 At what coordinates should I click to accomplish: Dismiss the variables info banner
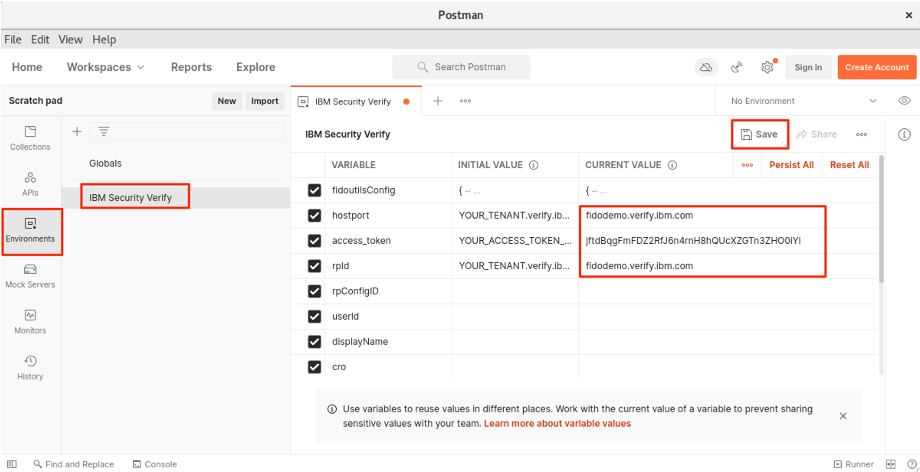(x=843, y=416)
